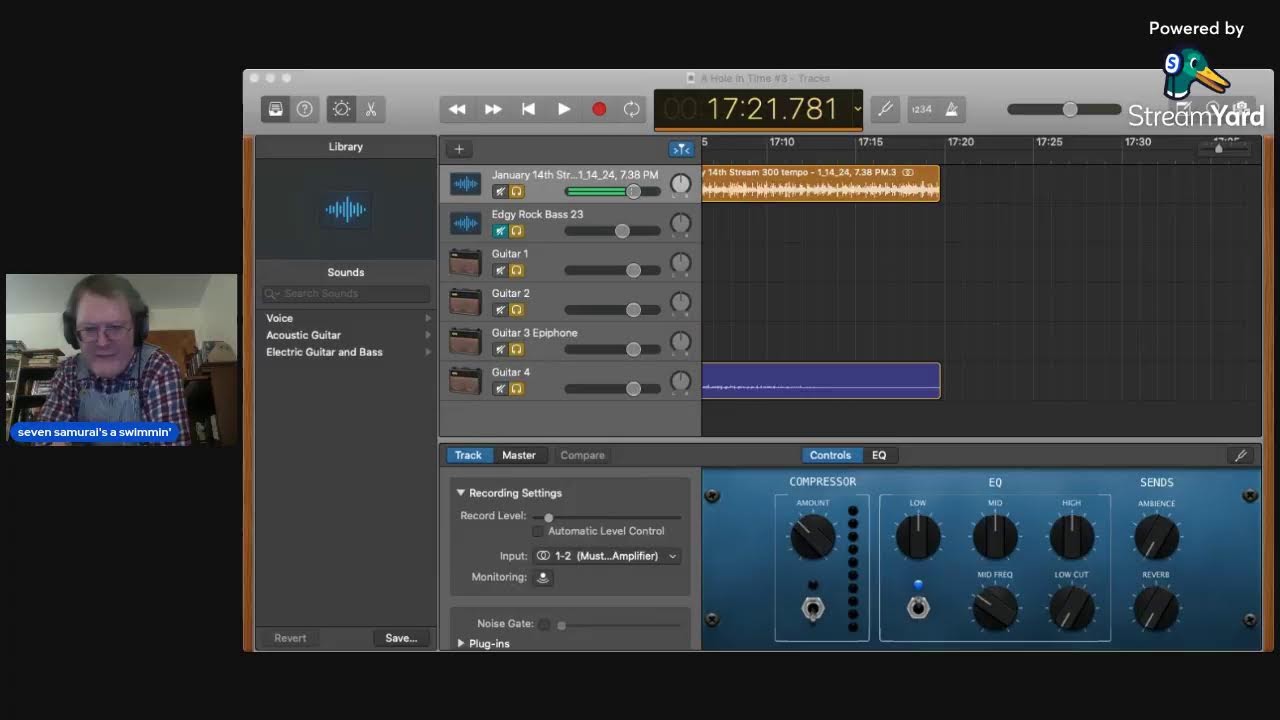Click the January 14th Stream track waveform icon

point(465,184)
